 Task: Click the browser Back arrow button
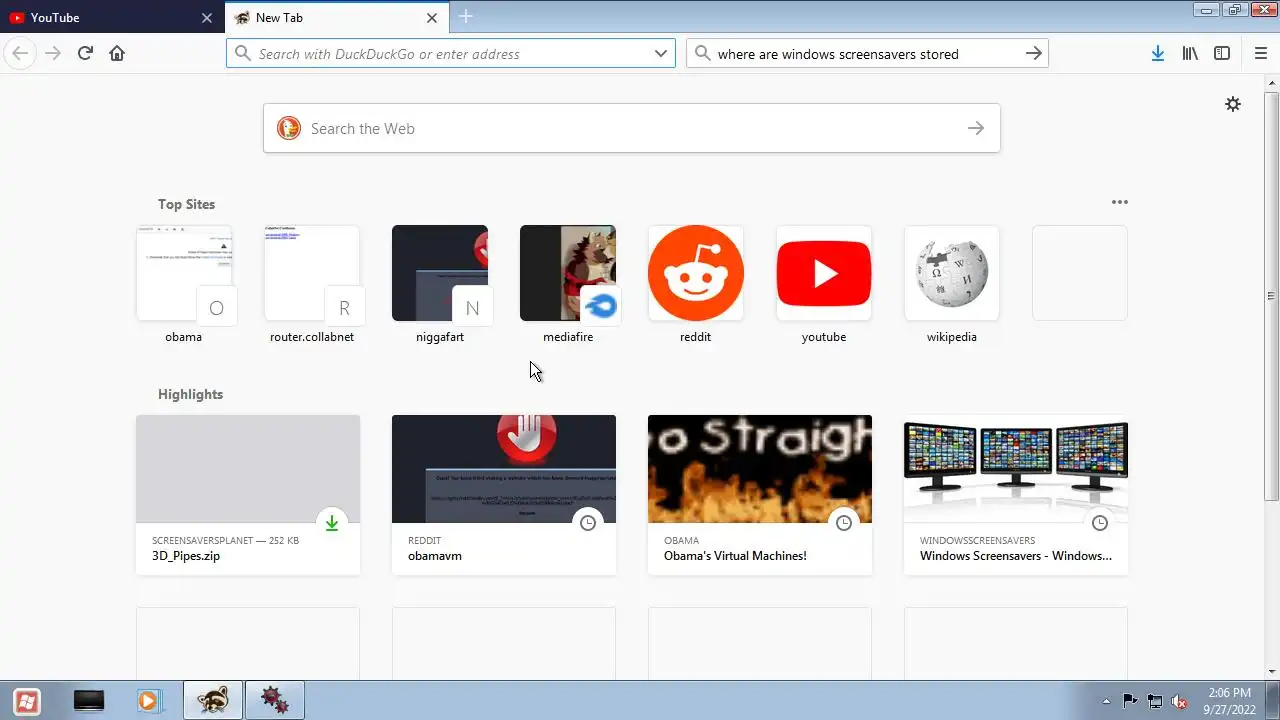click(20, 53)
